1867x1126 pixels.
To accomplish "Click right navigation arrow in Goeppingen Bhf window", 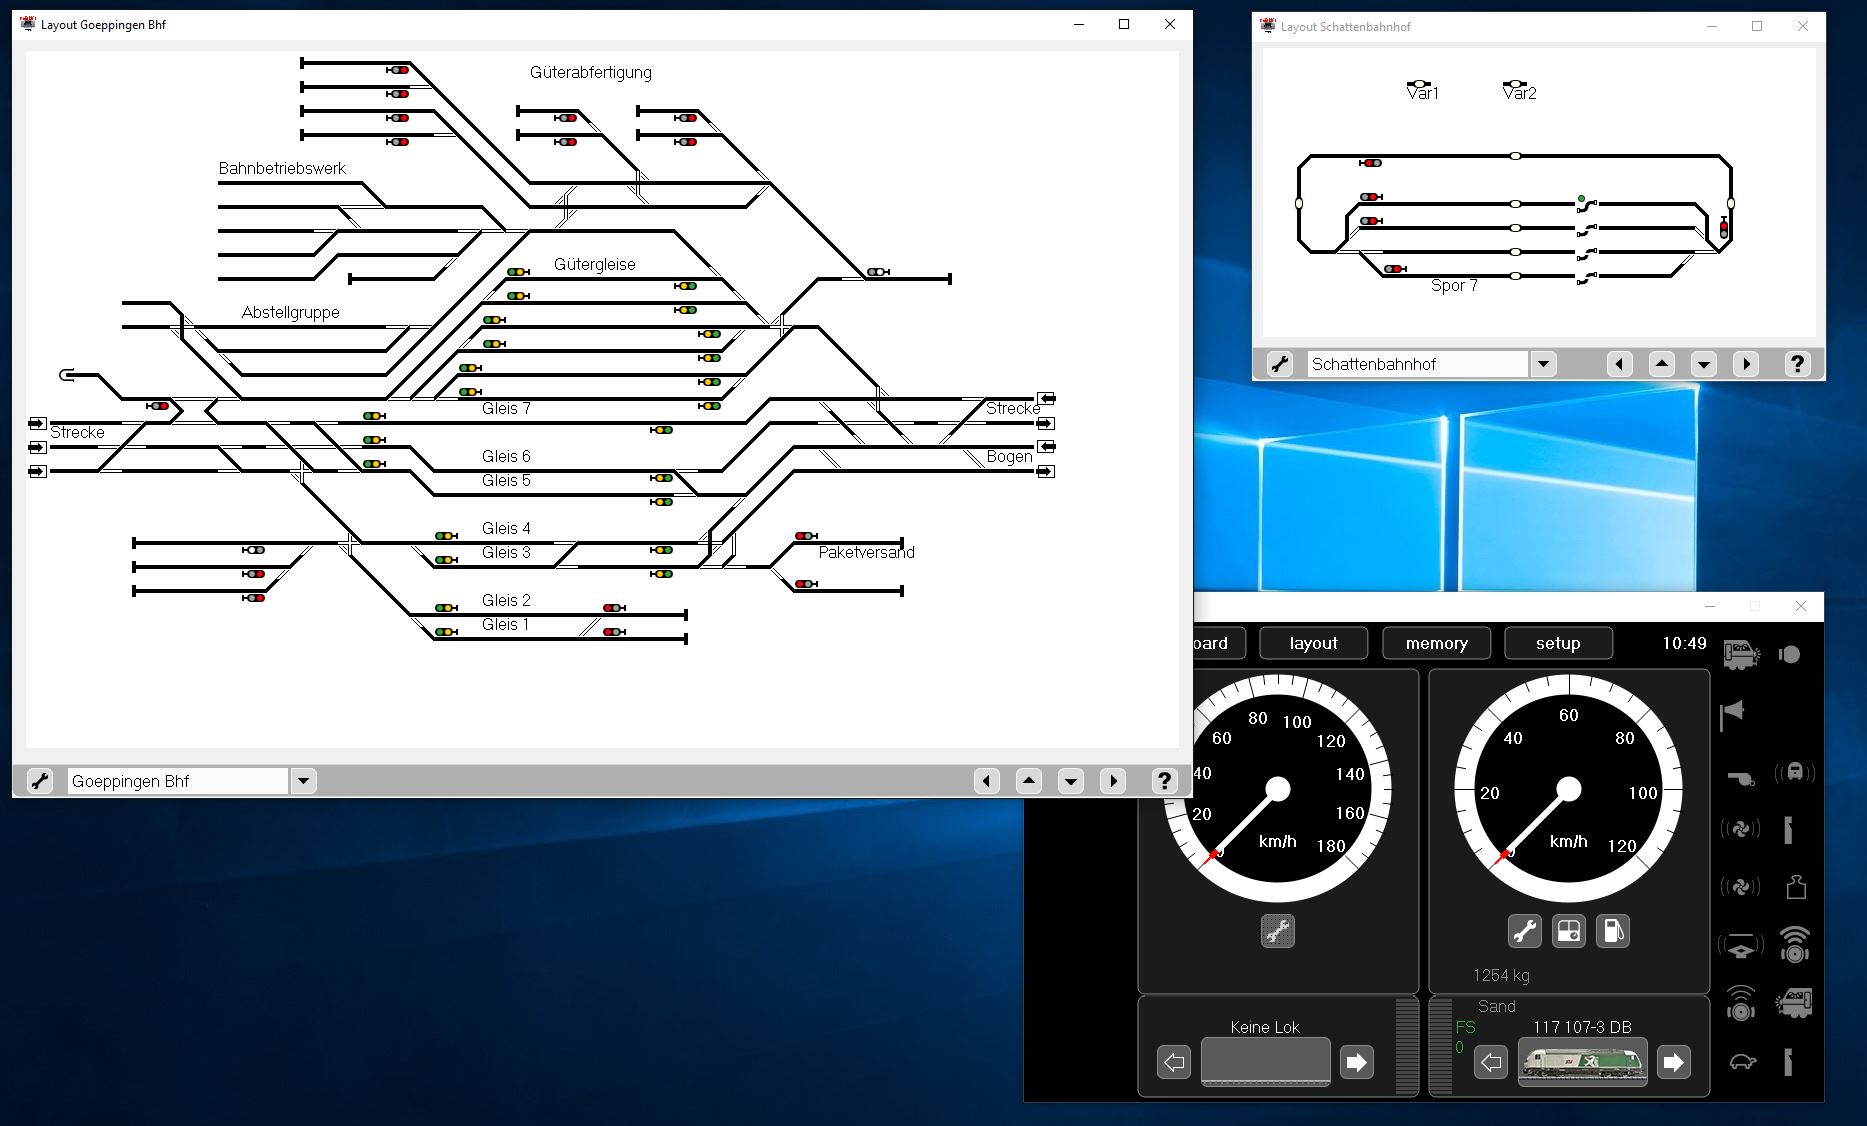I will 1113,781.
